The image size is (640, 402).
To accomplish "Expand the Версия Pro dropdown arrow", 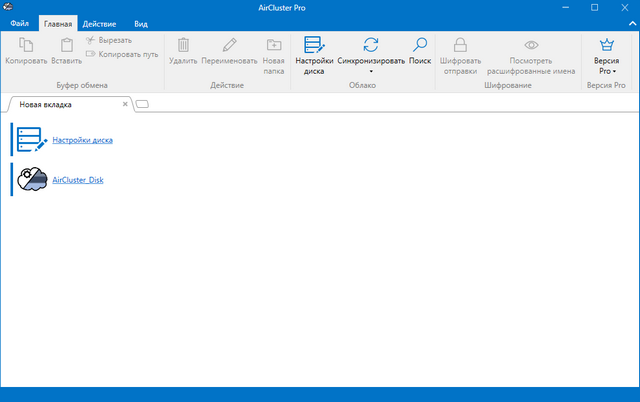I will point(614,72).
